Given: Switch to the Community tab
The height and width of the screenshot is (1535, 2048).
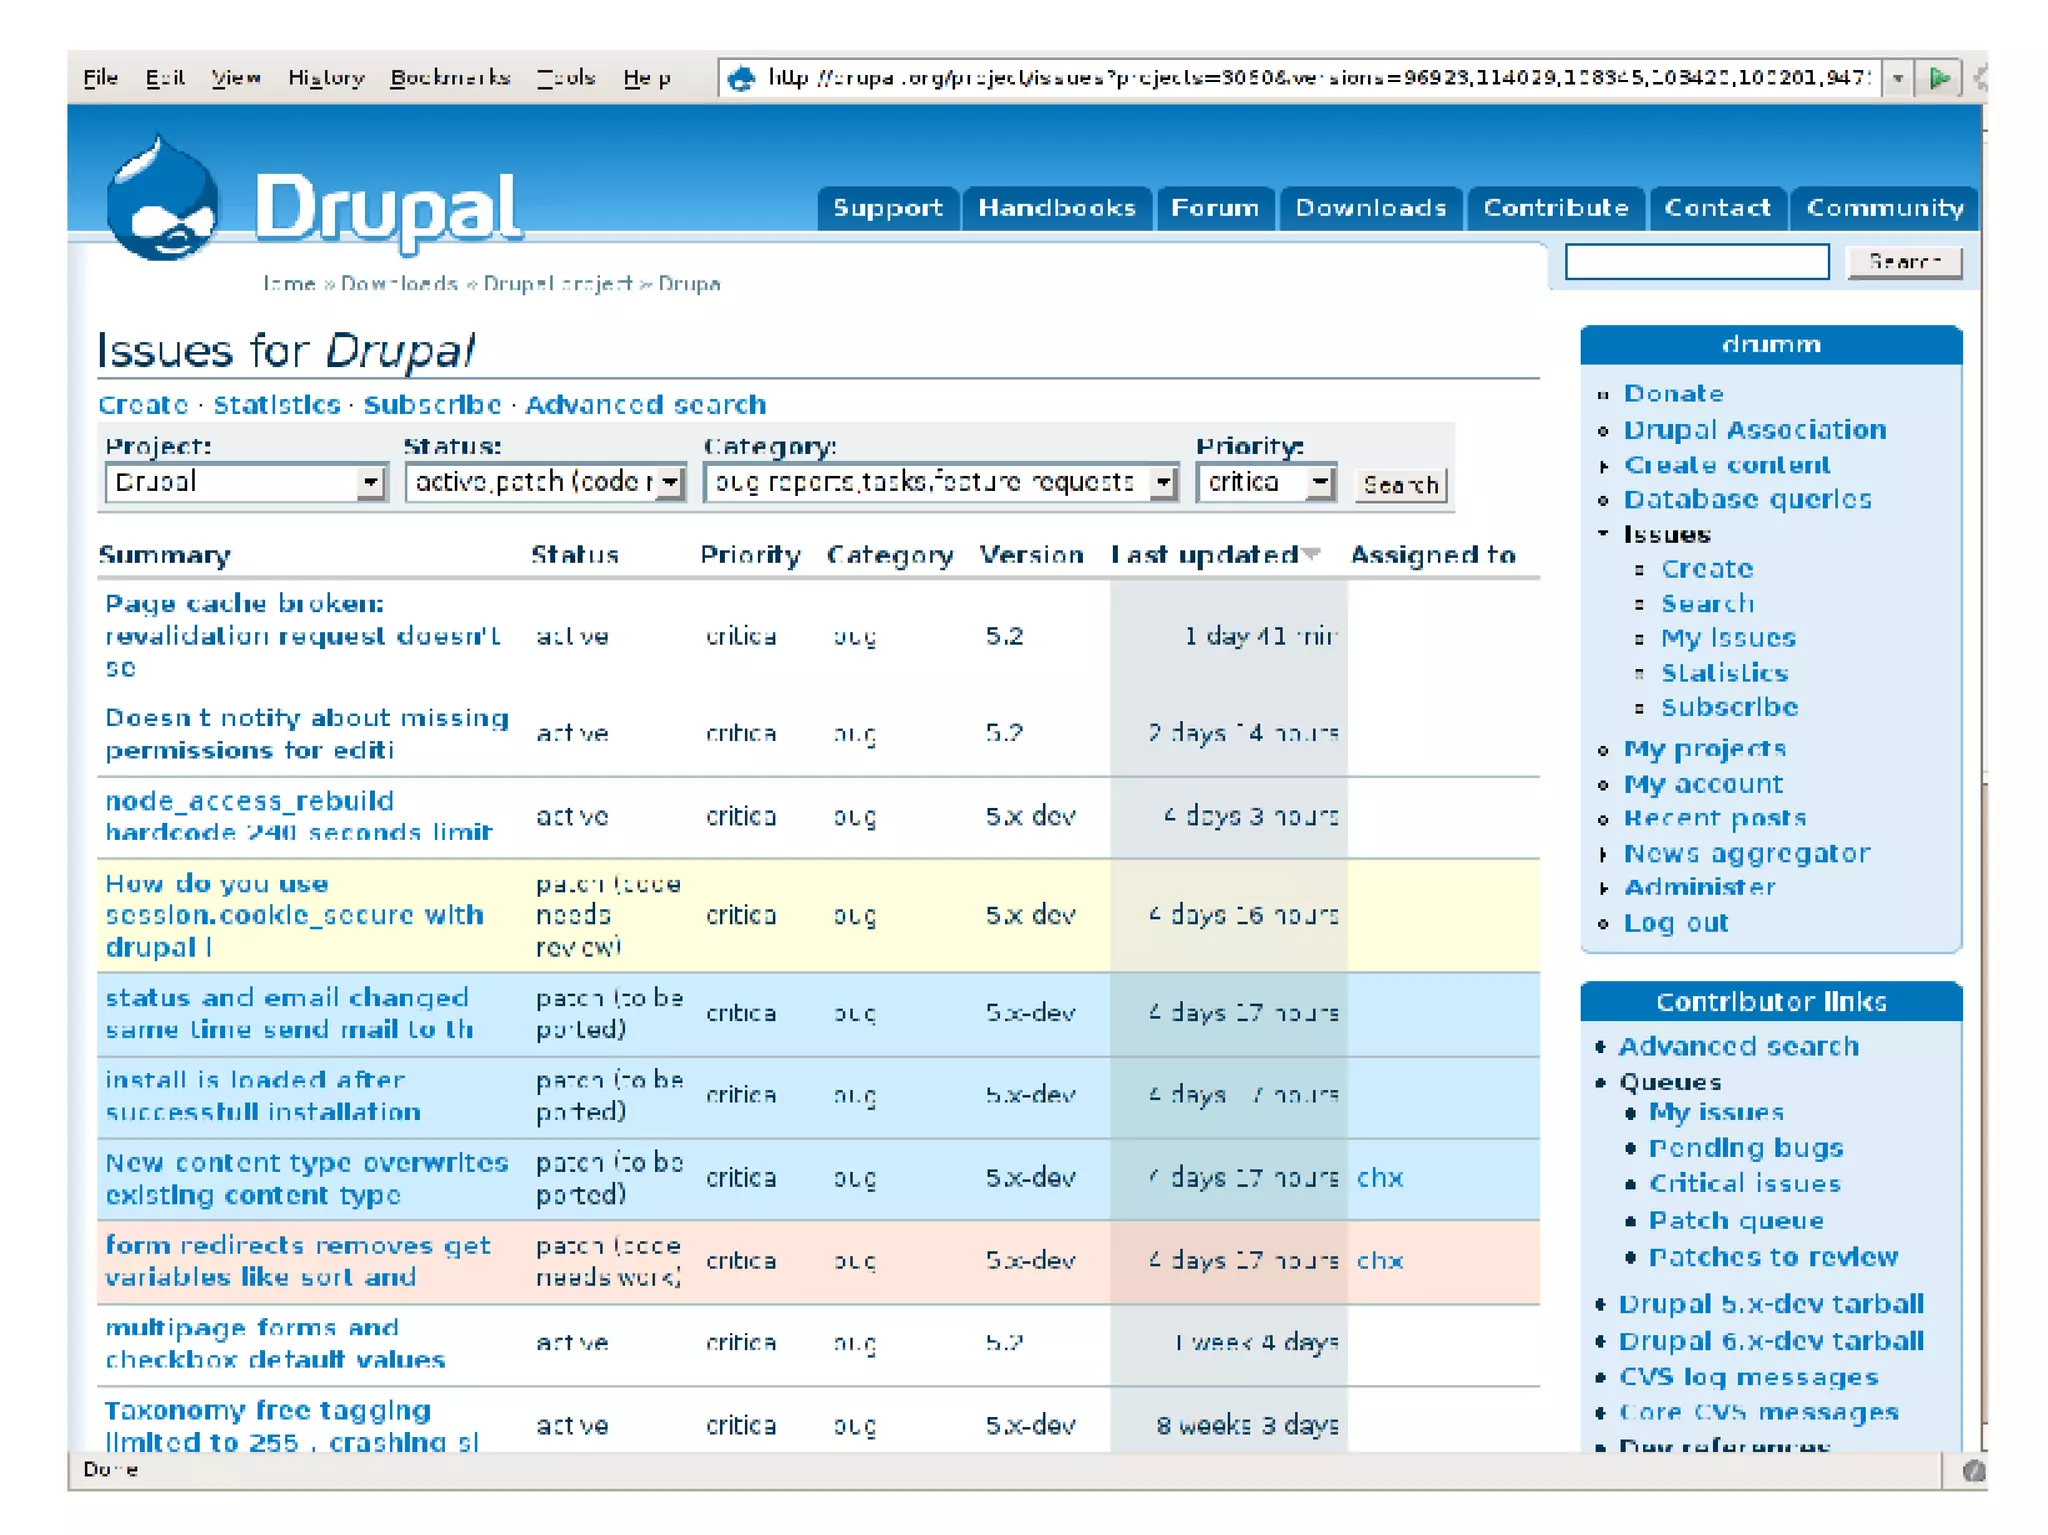Looking at the screenshot, I should click(1884, 208).
